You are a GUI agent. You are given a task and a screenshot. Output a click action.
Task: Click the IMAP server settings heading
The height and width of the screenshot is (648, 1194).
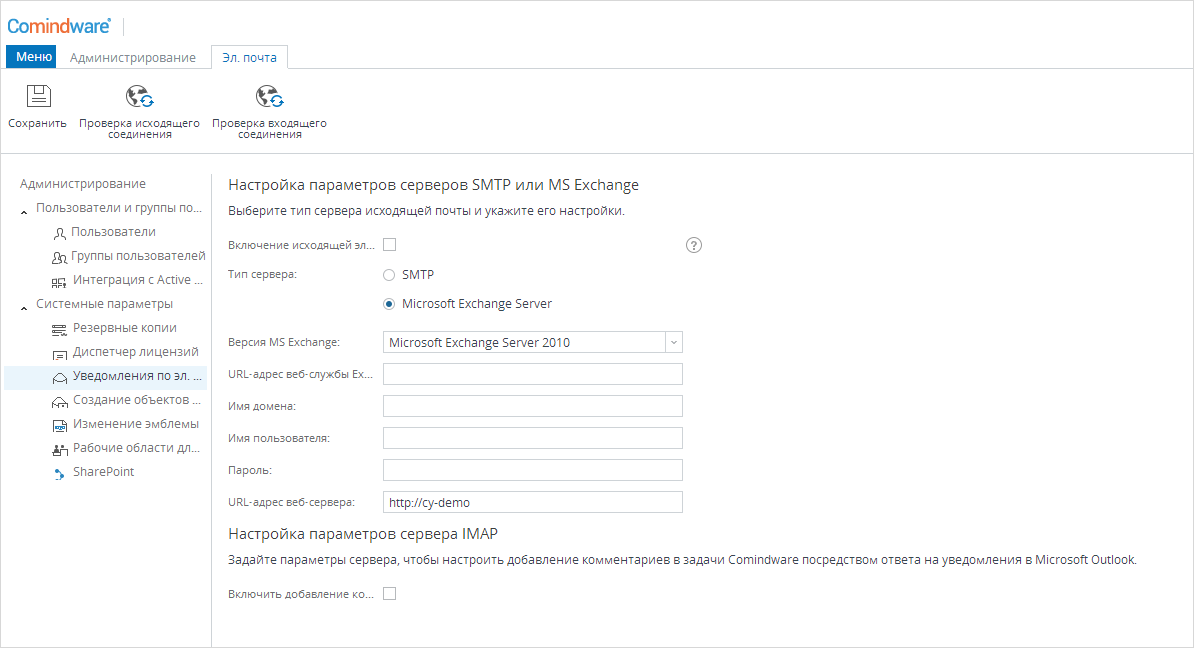(x=362, y=534)
